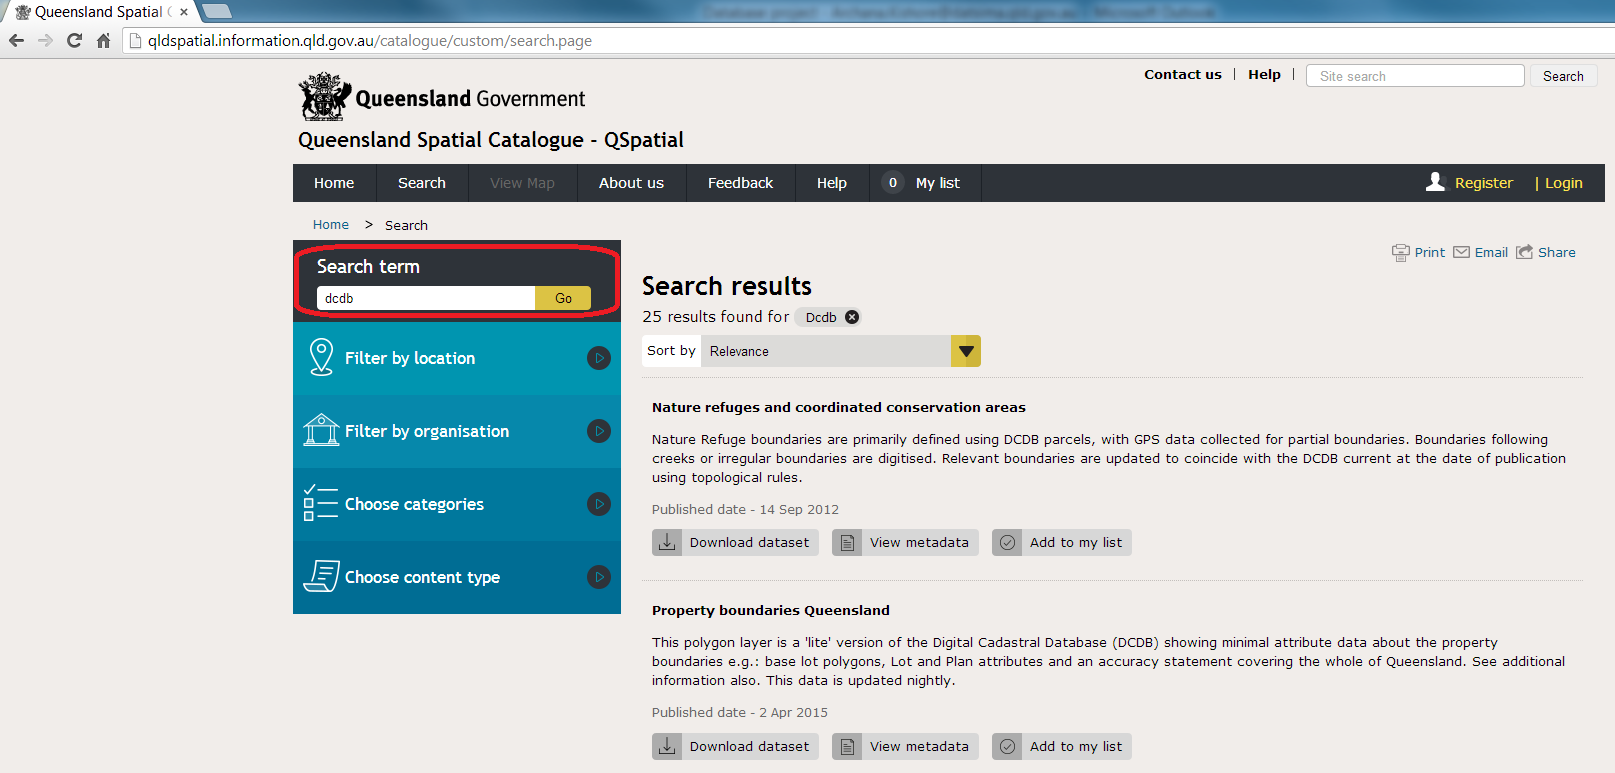Add Property boundaries Queensland to my list
The image size is (1615, 773).
point(1062,746)
